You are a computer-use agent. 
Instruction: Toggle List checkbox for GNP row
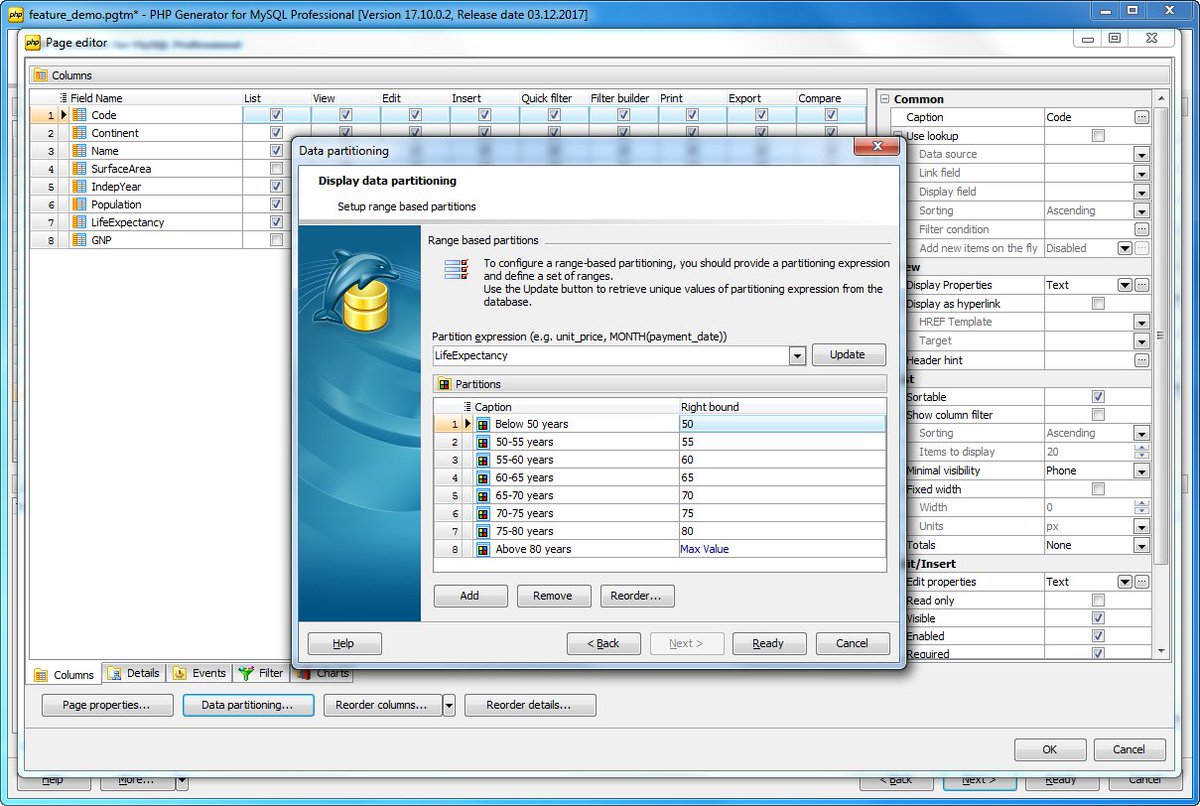[x=276, y=240]
